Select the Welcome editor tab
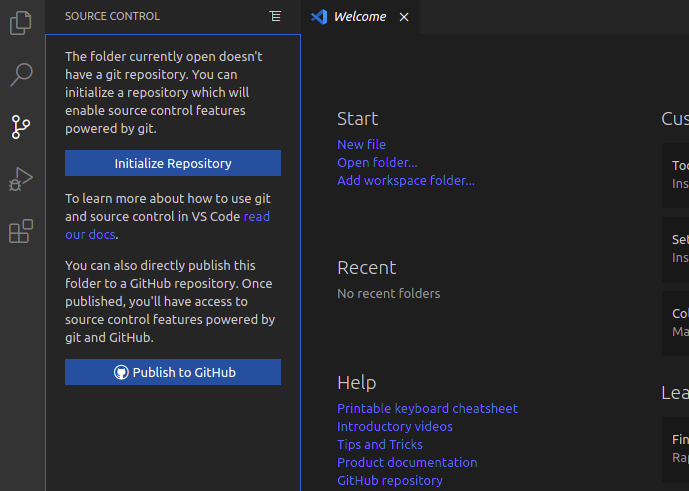 point(360,17)
